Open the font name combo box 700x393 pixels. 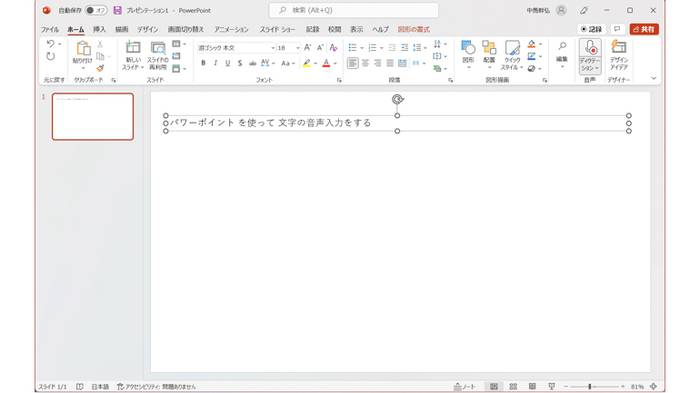tap(236, 48)
